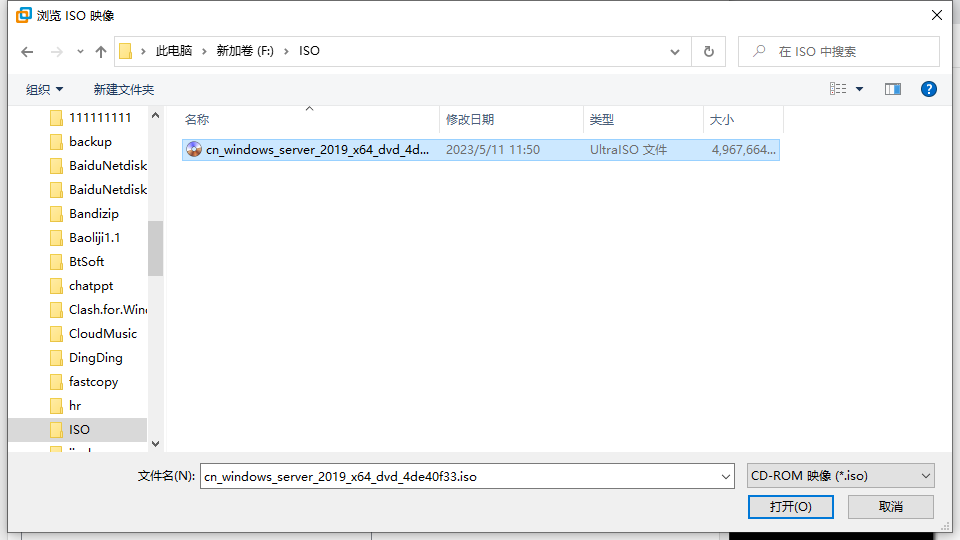
Task: Click the hr folder icon
Action: point(56,406)
